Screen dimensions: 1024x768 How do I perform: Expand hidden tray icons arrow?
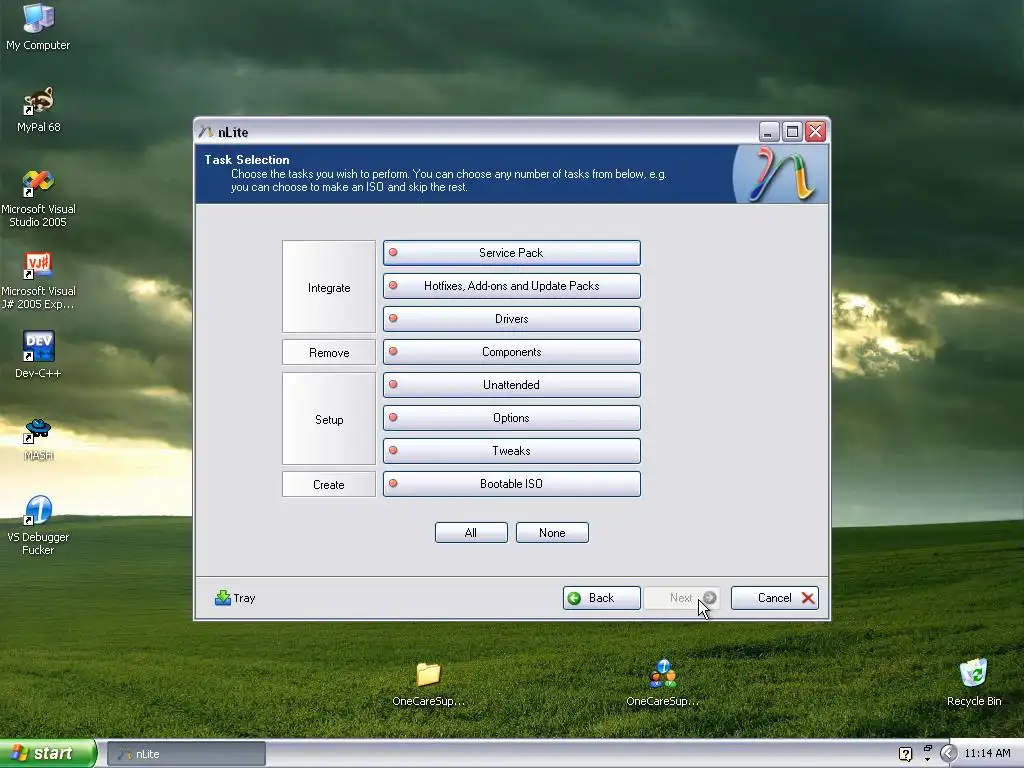tap(948, 754)
